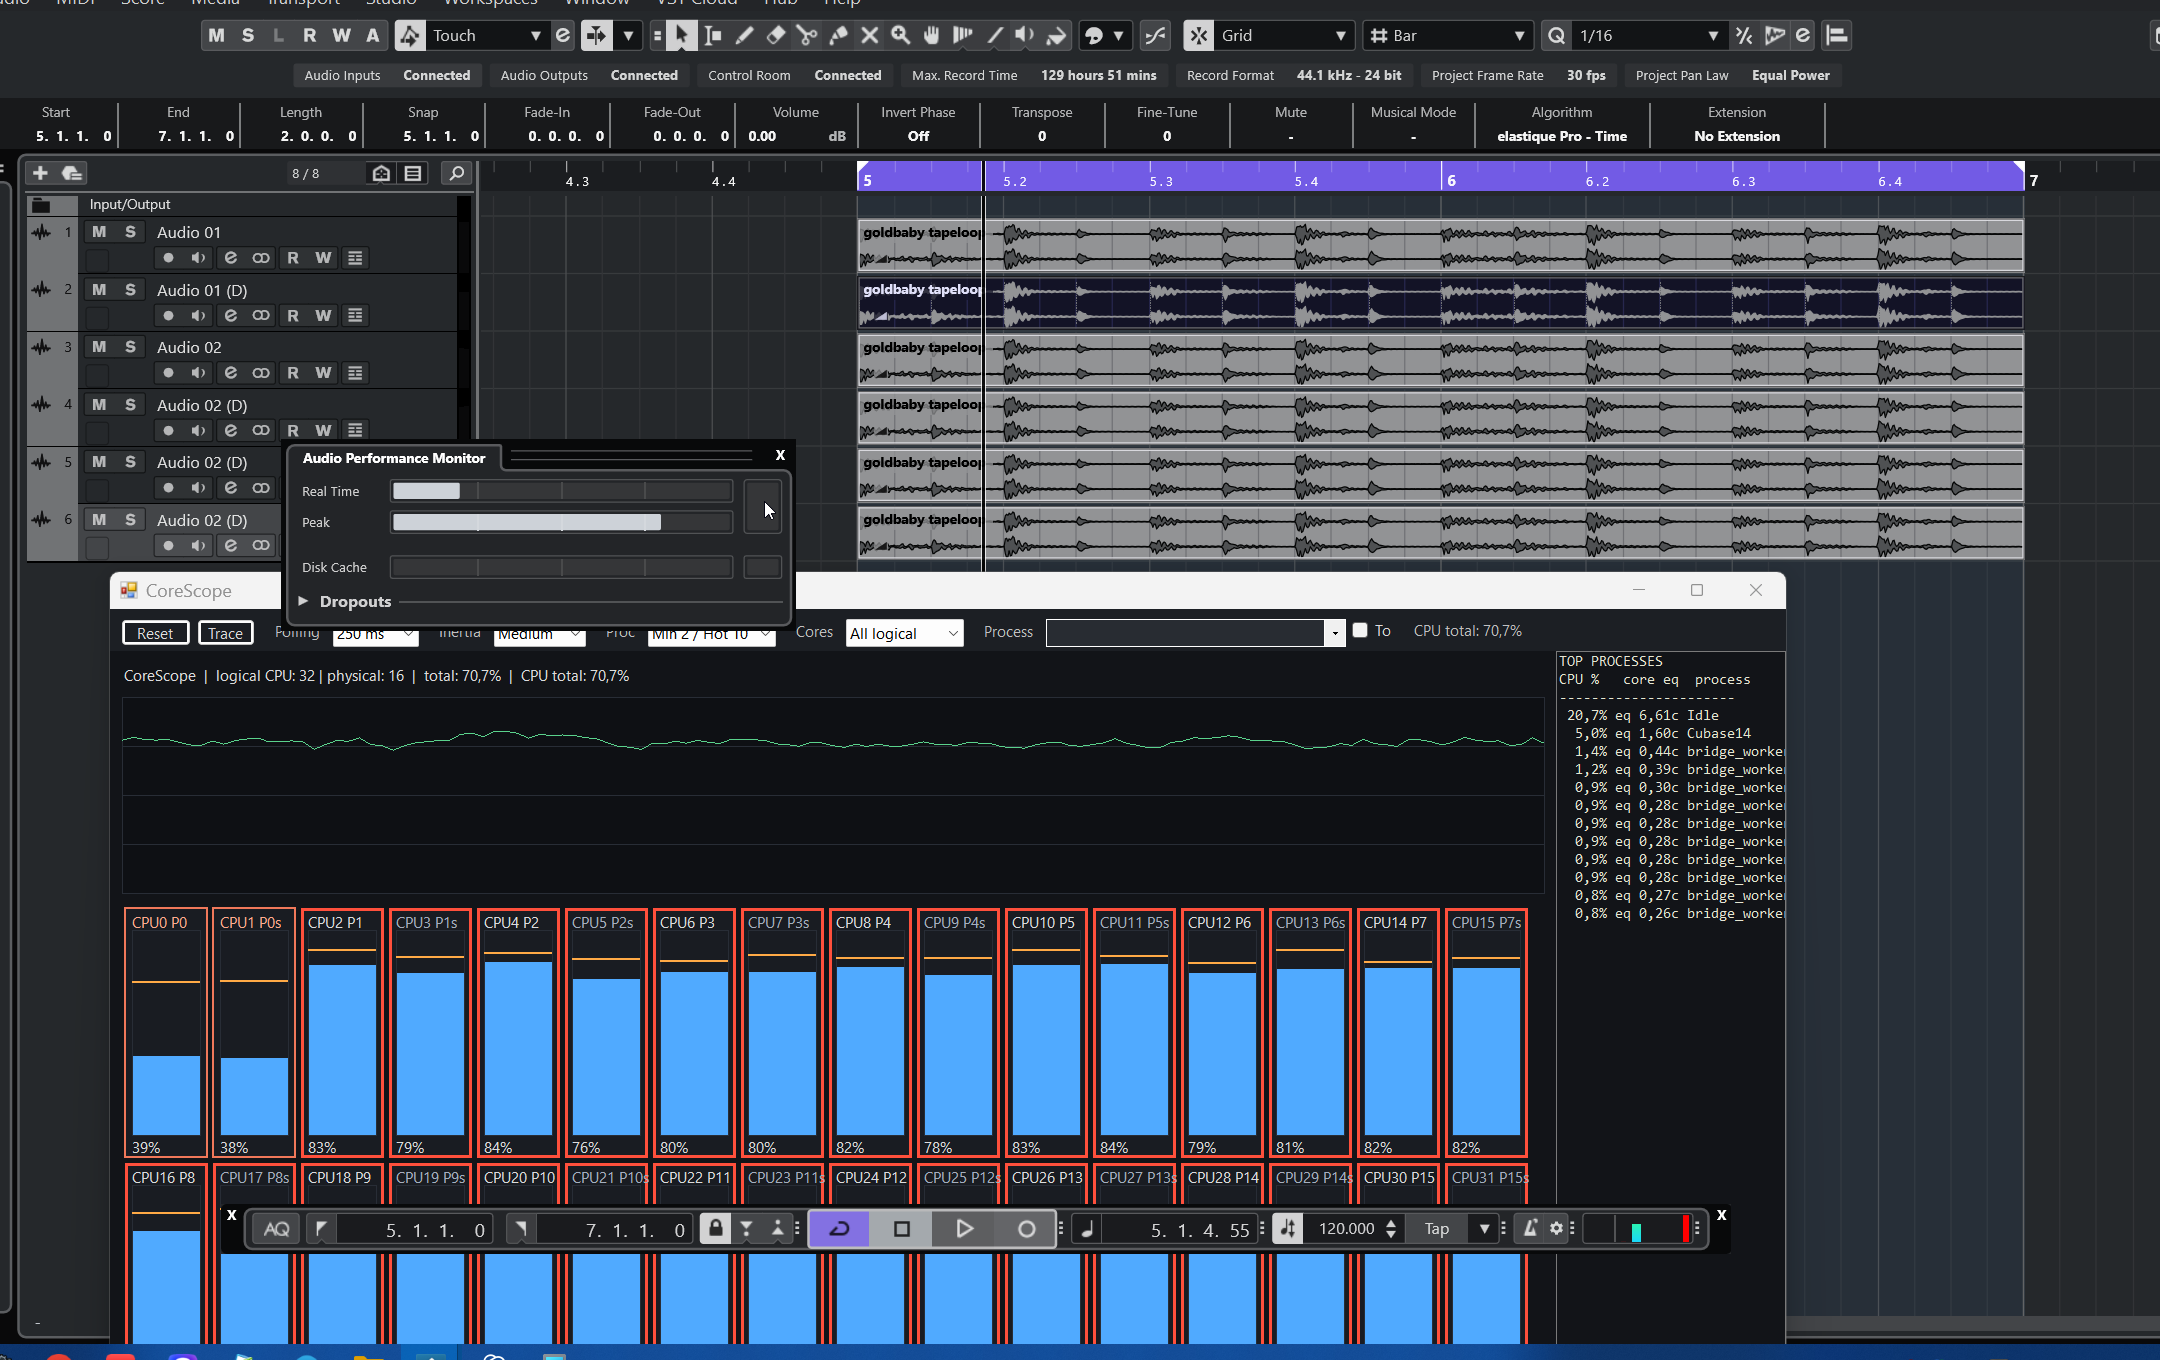Open the Tap tempo dropdown arrow

click(1484, 1229)
